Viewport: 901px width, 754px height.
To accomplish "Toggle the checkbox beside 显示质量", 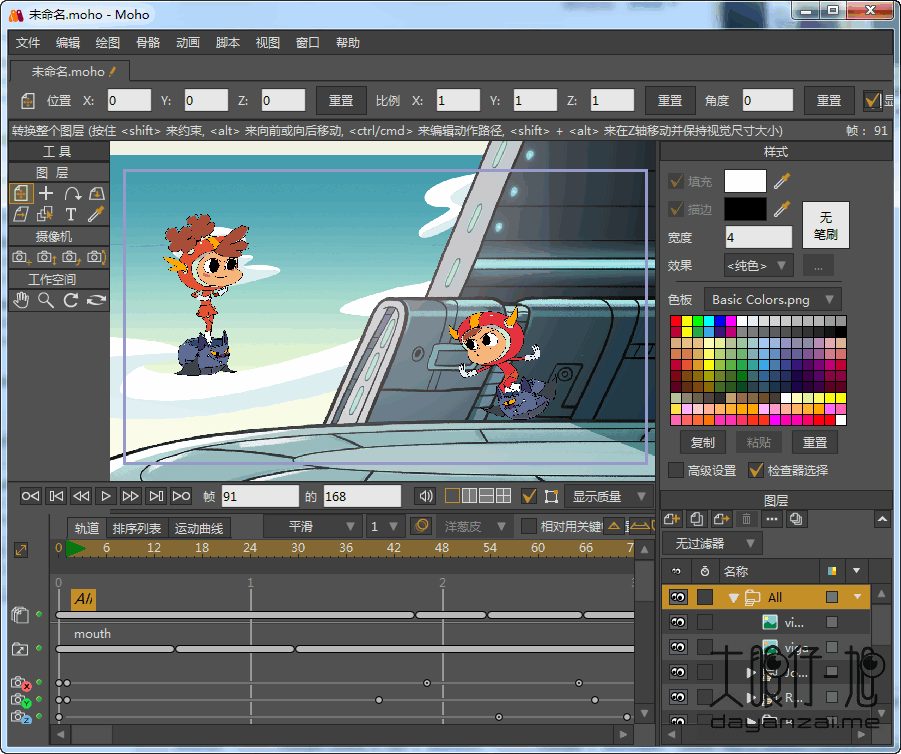I will pyautogui.click(x=529, y=496).
